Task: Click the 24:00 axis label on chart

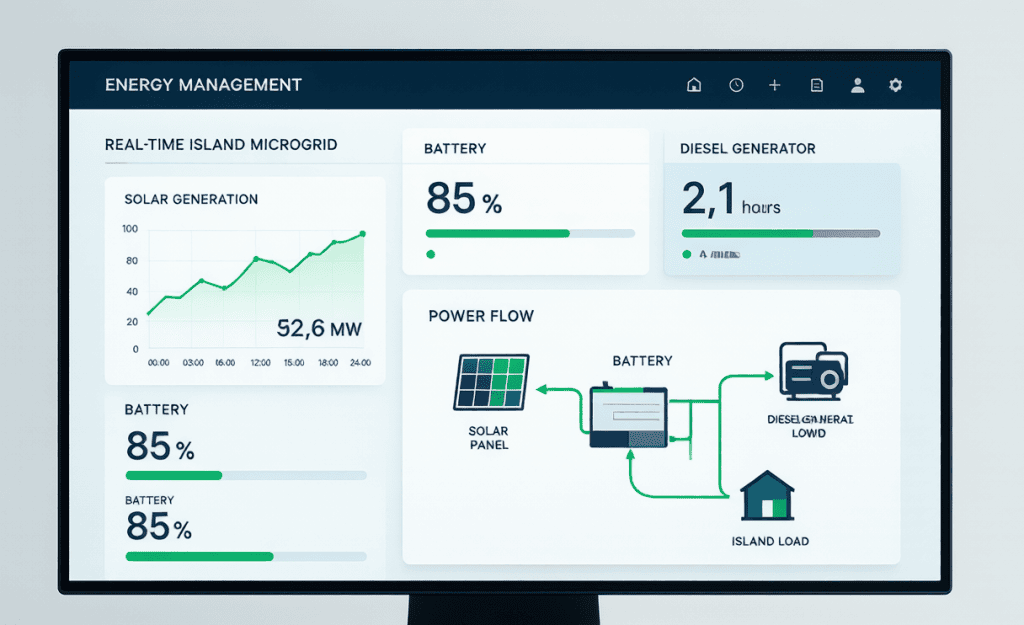Action: (360, 362)
